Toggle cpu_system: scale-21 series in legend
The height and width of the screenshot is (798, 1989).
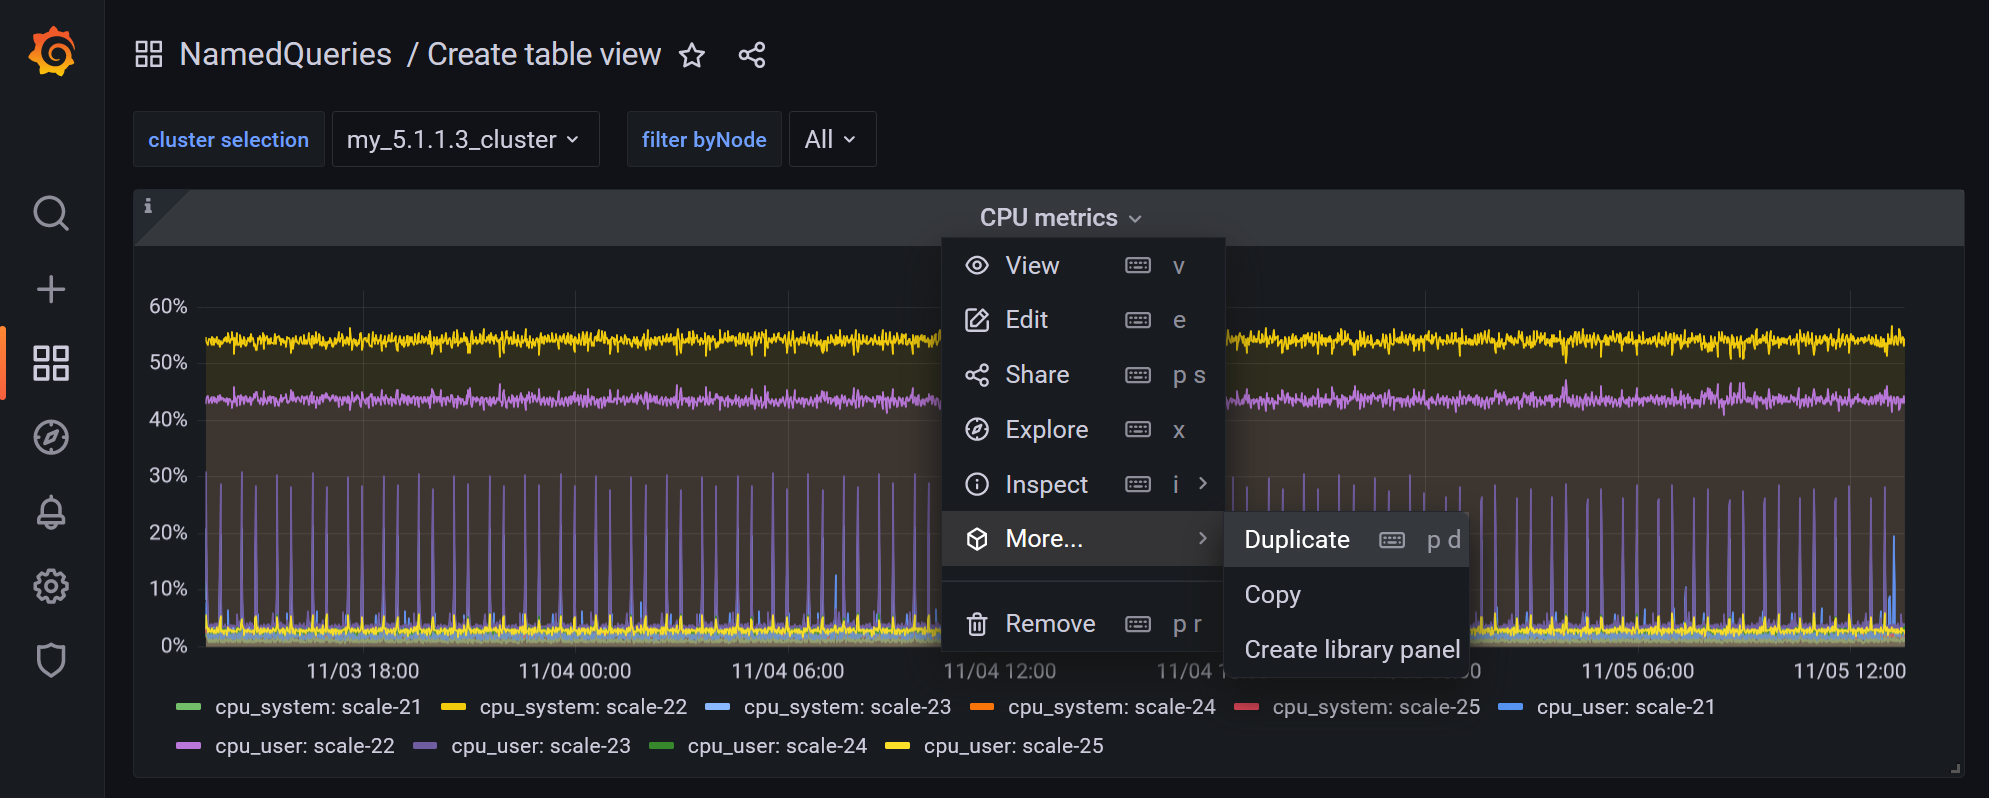(318, 707)
